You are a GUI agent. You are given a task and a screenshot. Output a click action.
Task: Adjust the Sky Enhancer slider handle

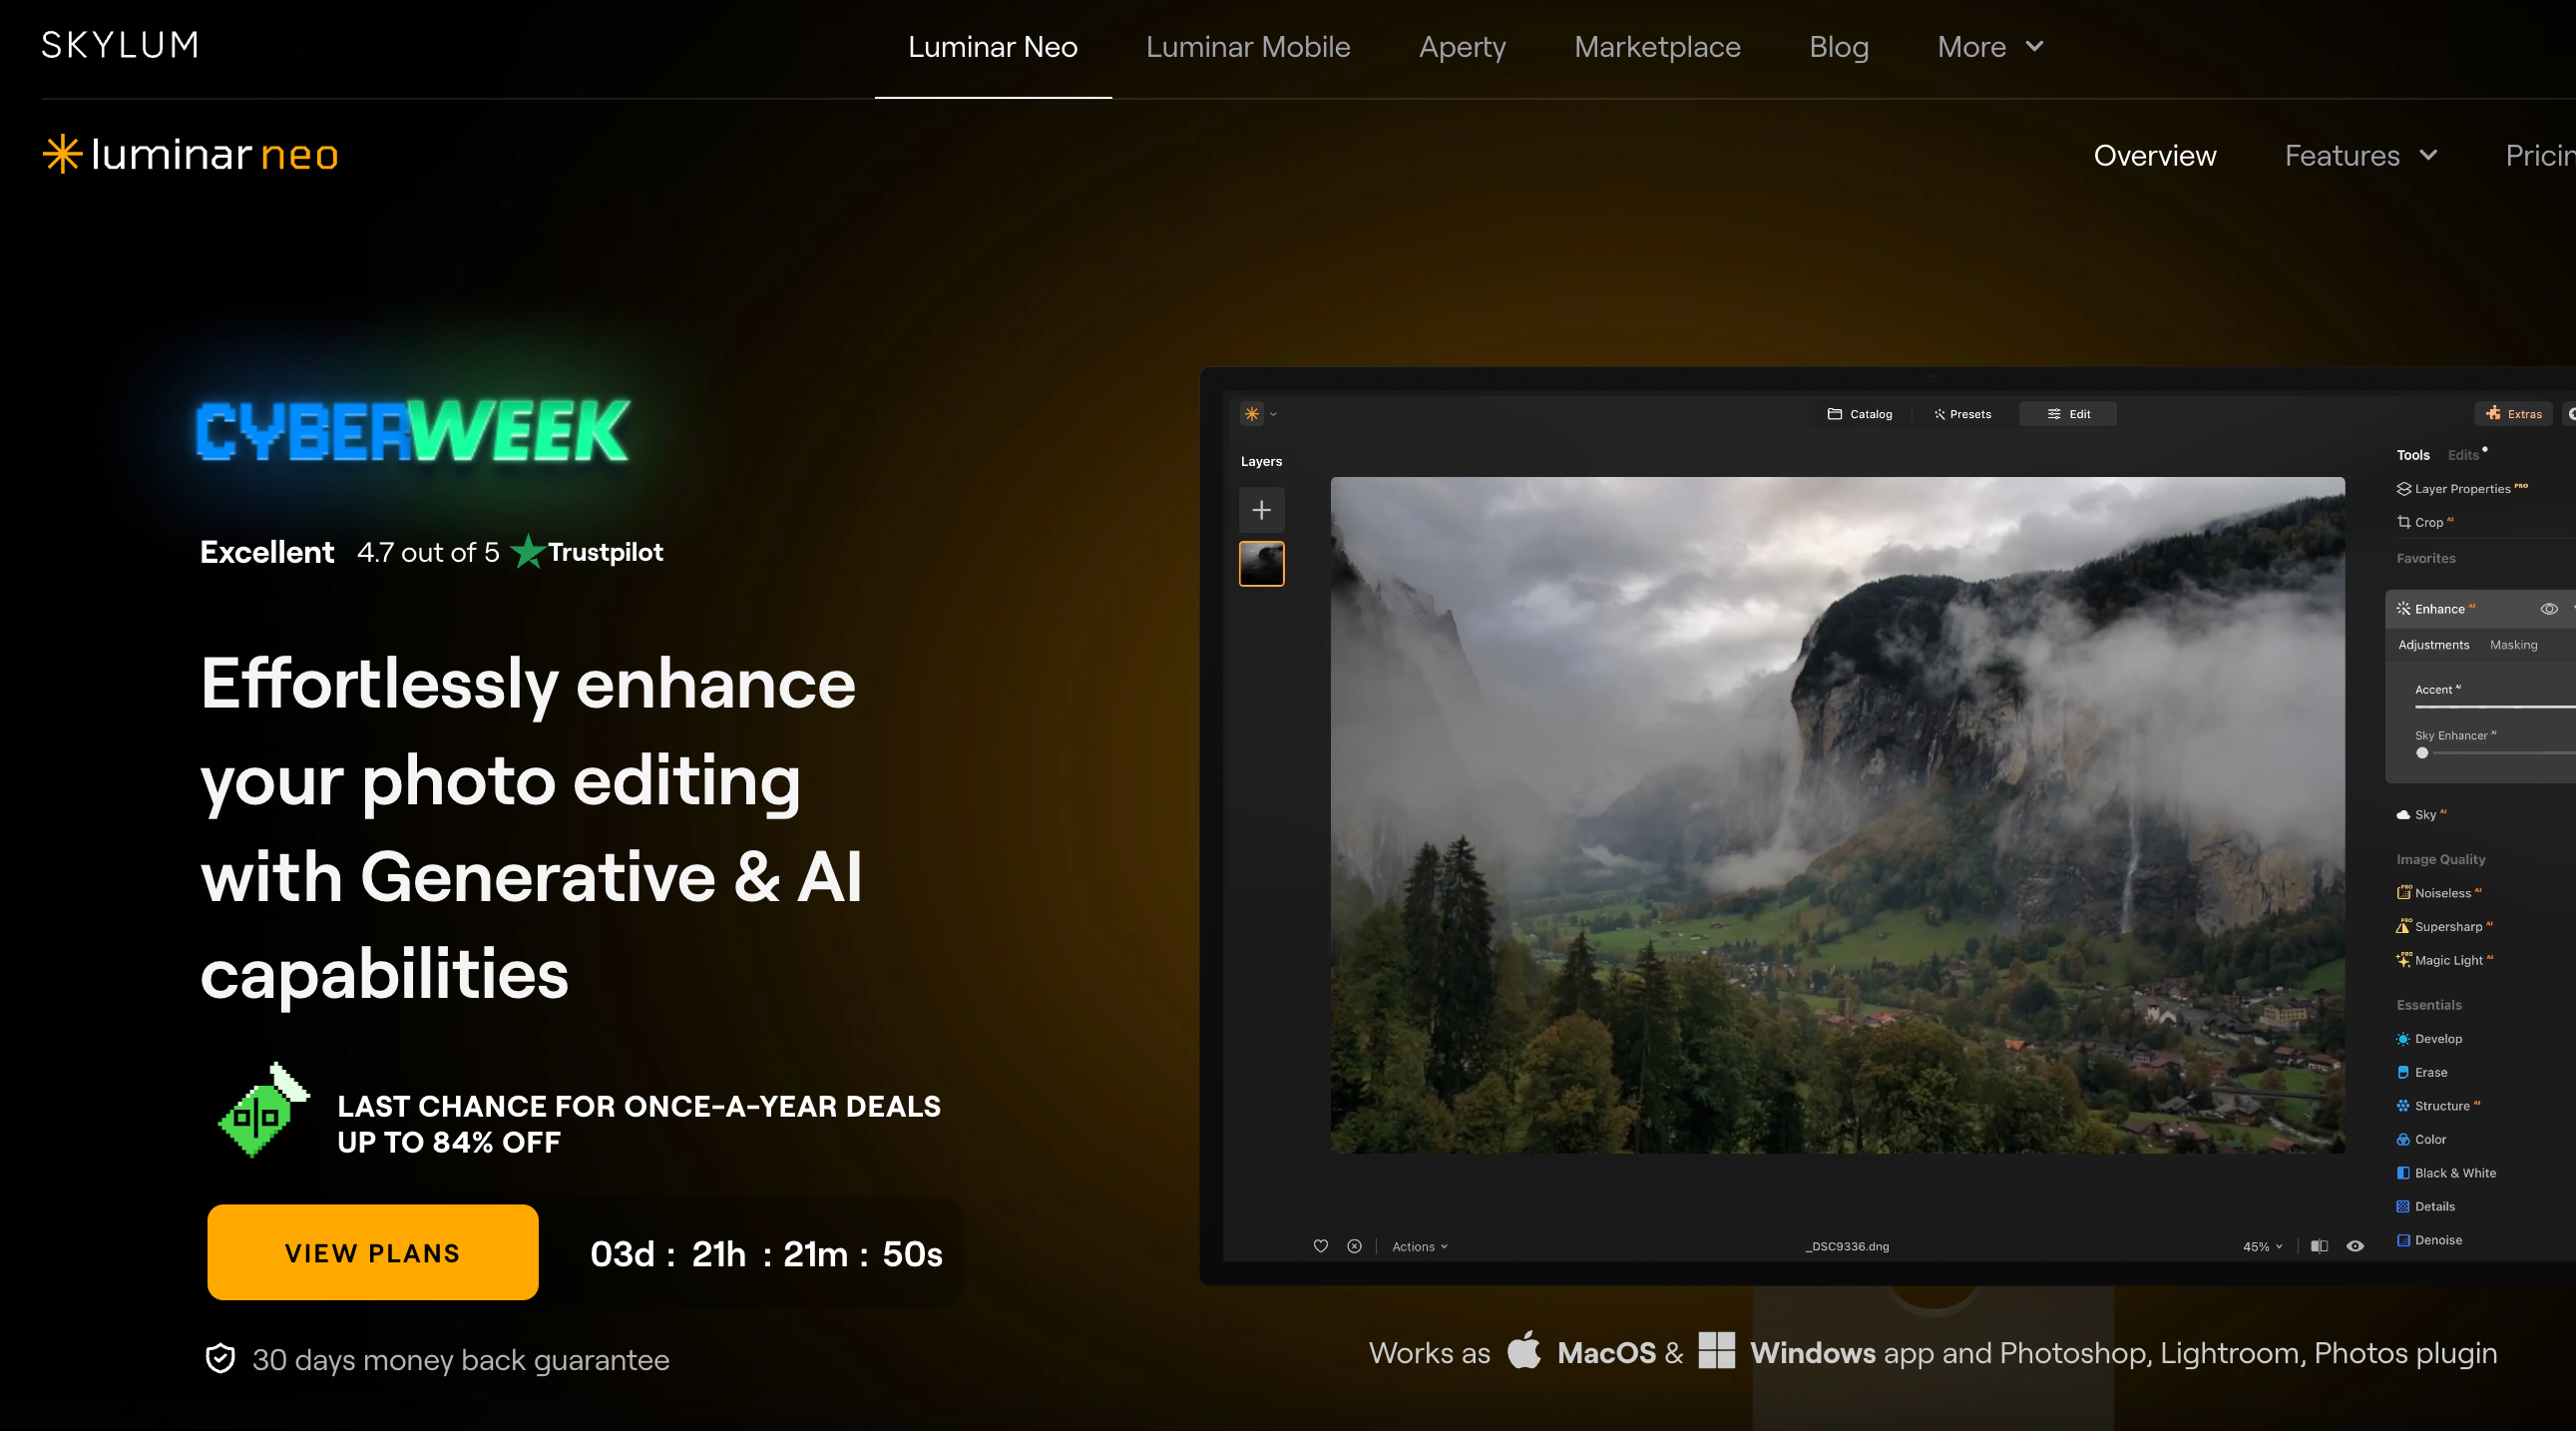click(x=2422, y=753)
